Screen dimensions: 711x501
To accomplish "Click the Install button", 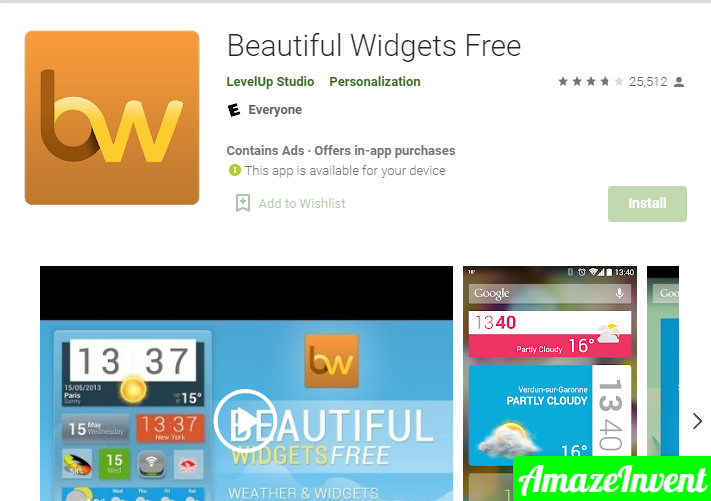I will coord(647,204).
